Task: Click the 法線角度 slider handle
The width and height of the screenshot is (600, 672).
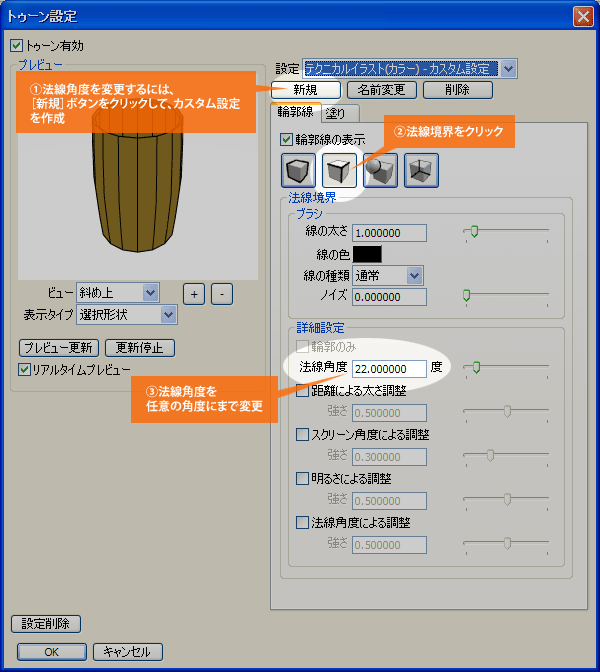Action: (477, 367)
